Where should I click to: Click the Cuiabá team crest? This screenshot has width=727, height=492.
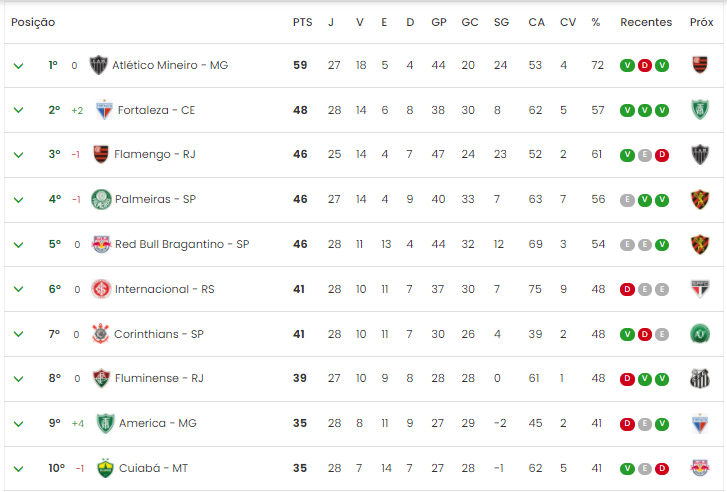105,468
